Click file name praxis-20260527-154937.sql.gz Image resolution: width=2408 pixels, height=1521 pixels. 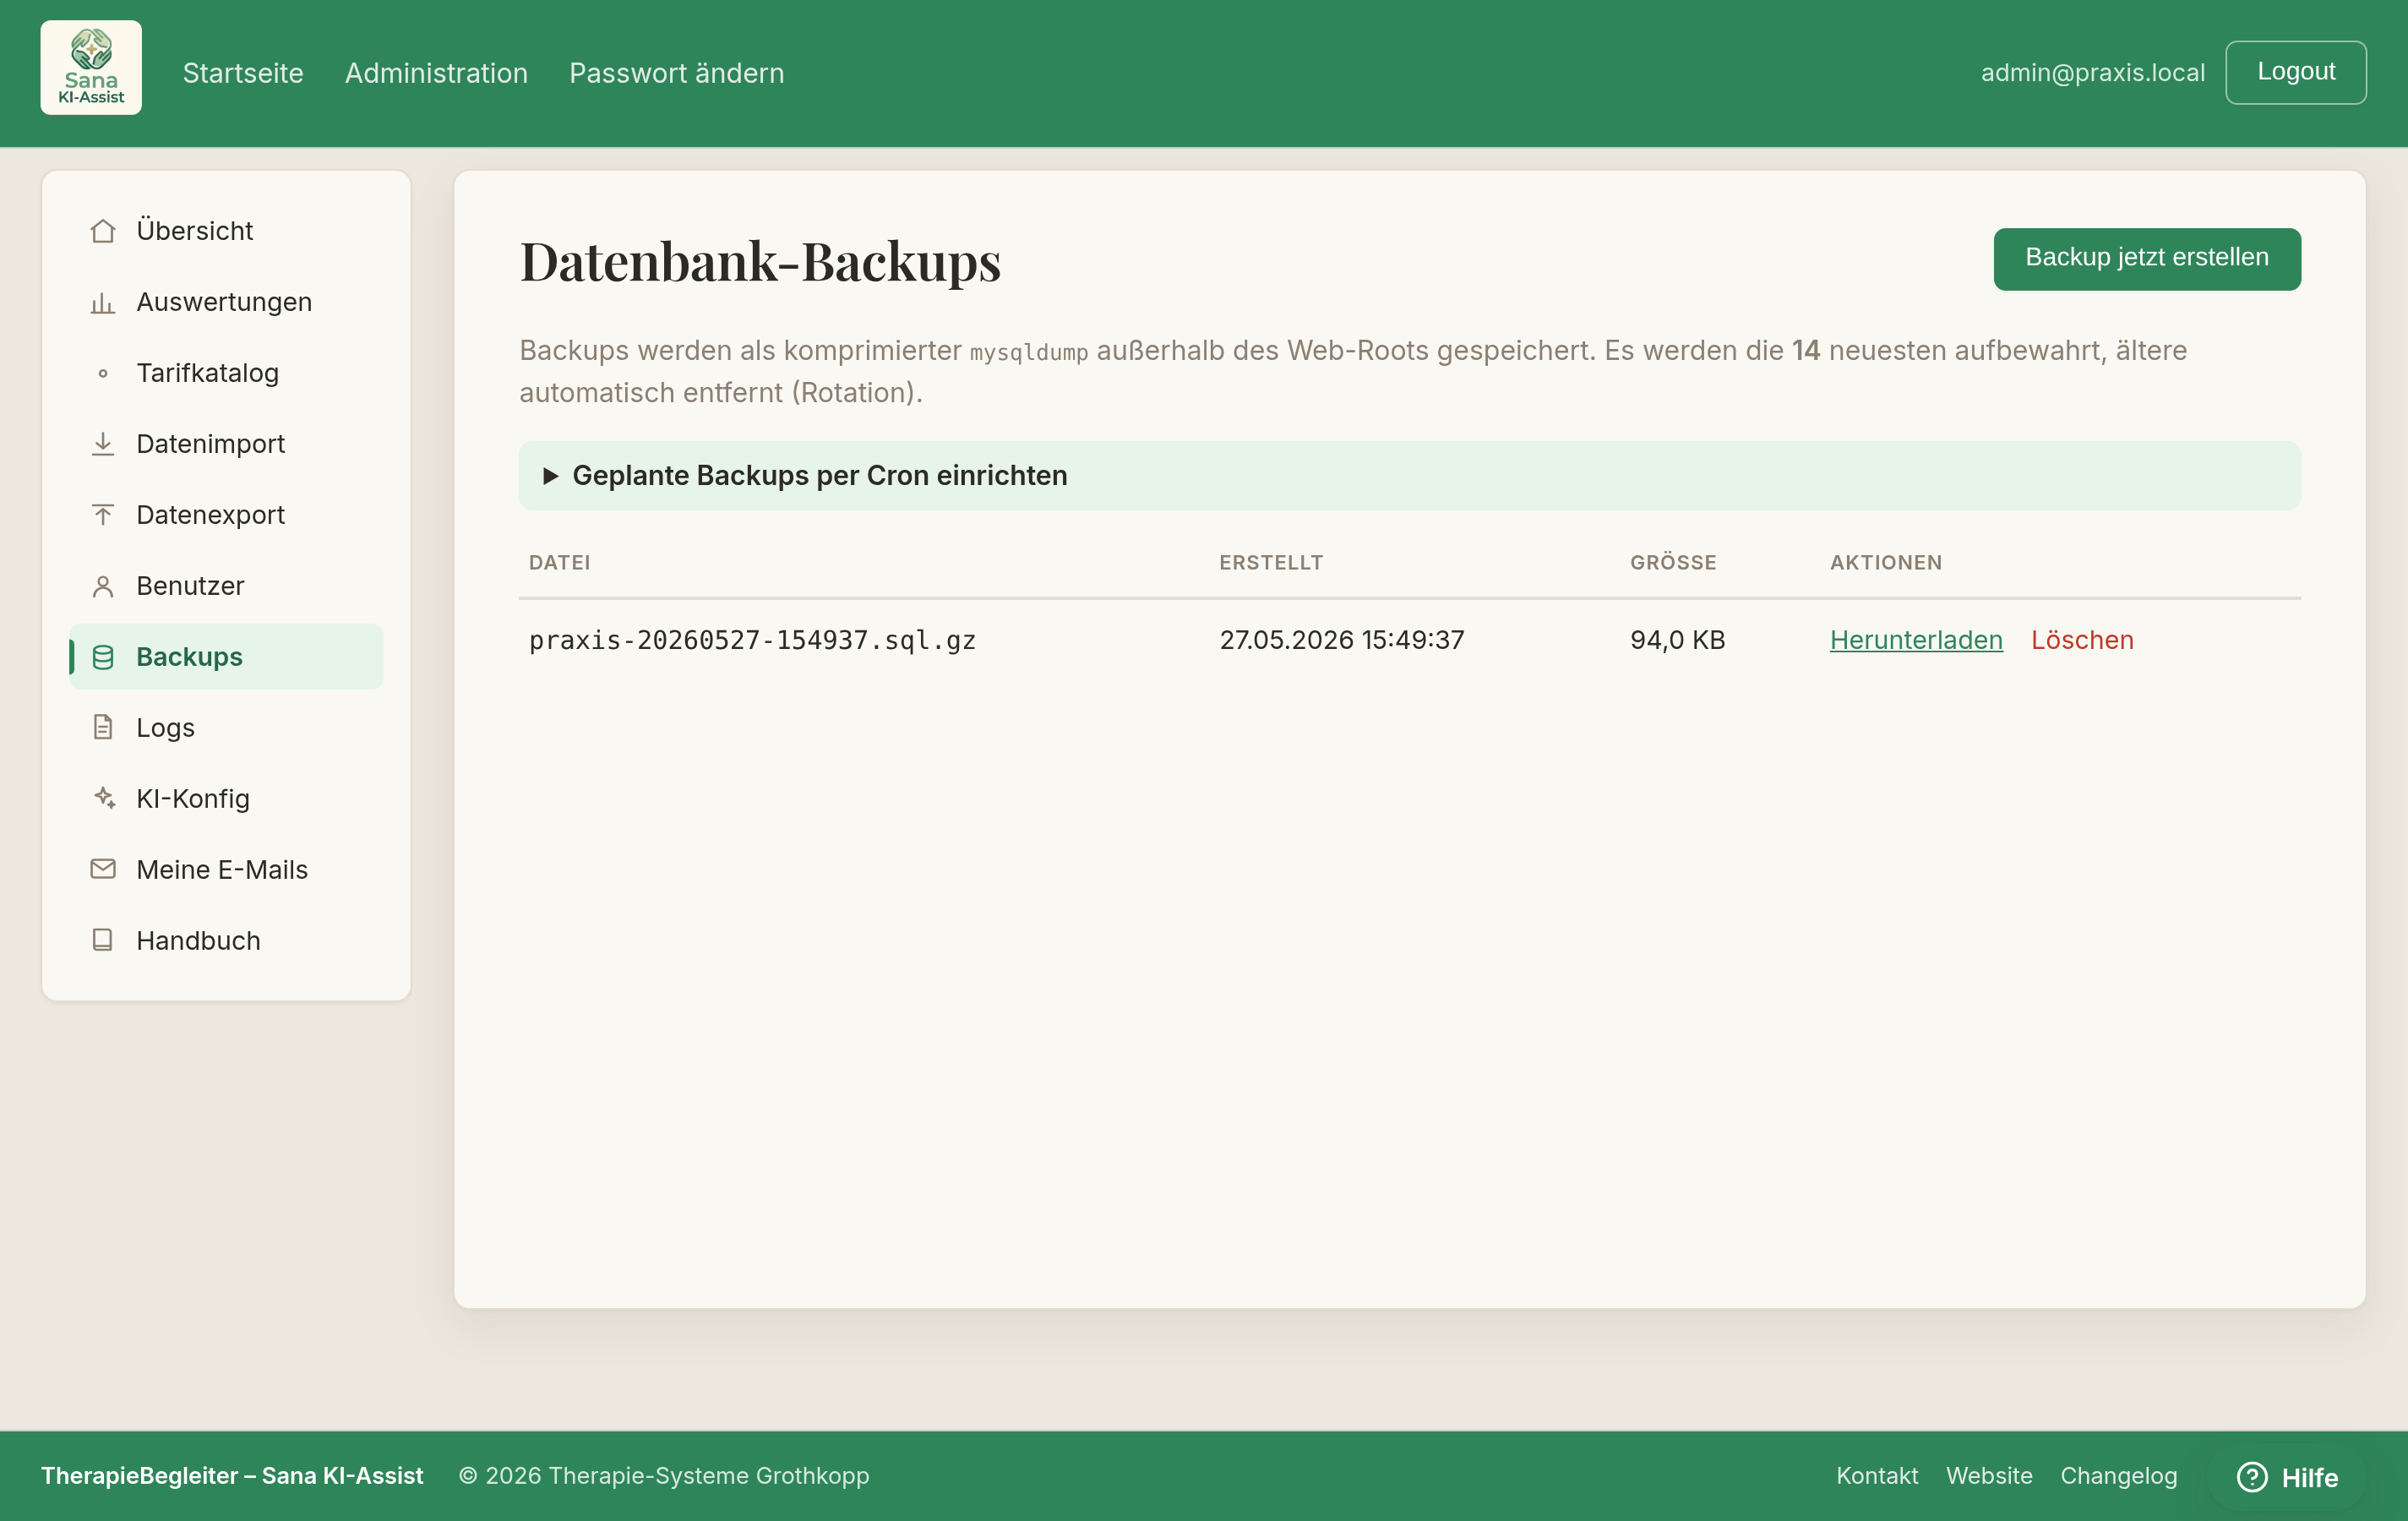tap(752, 640)
